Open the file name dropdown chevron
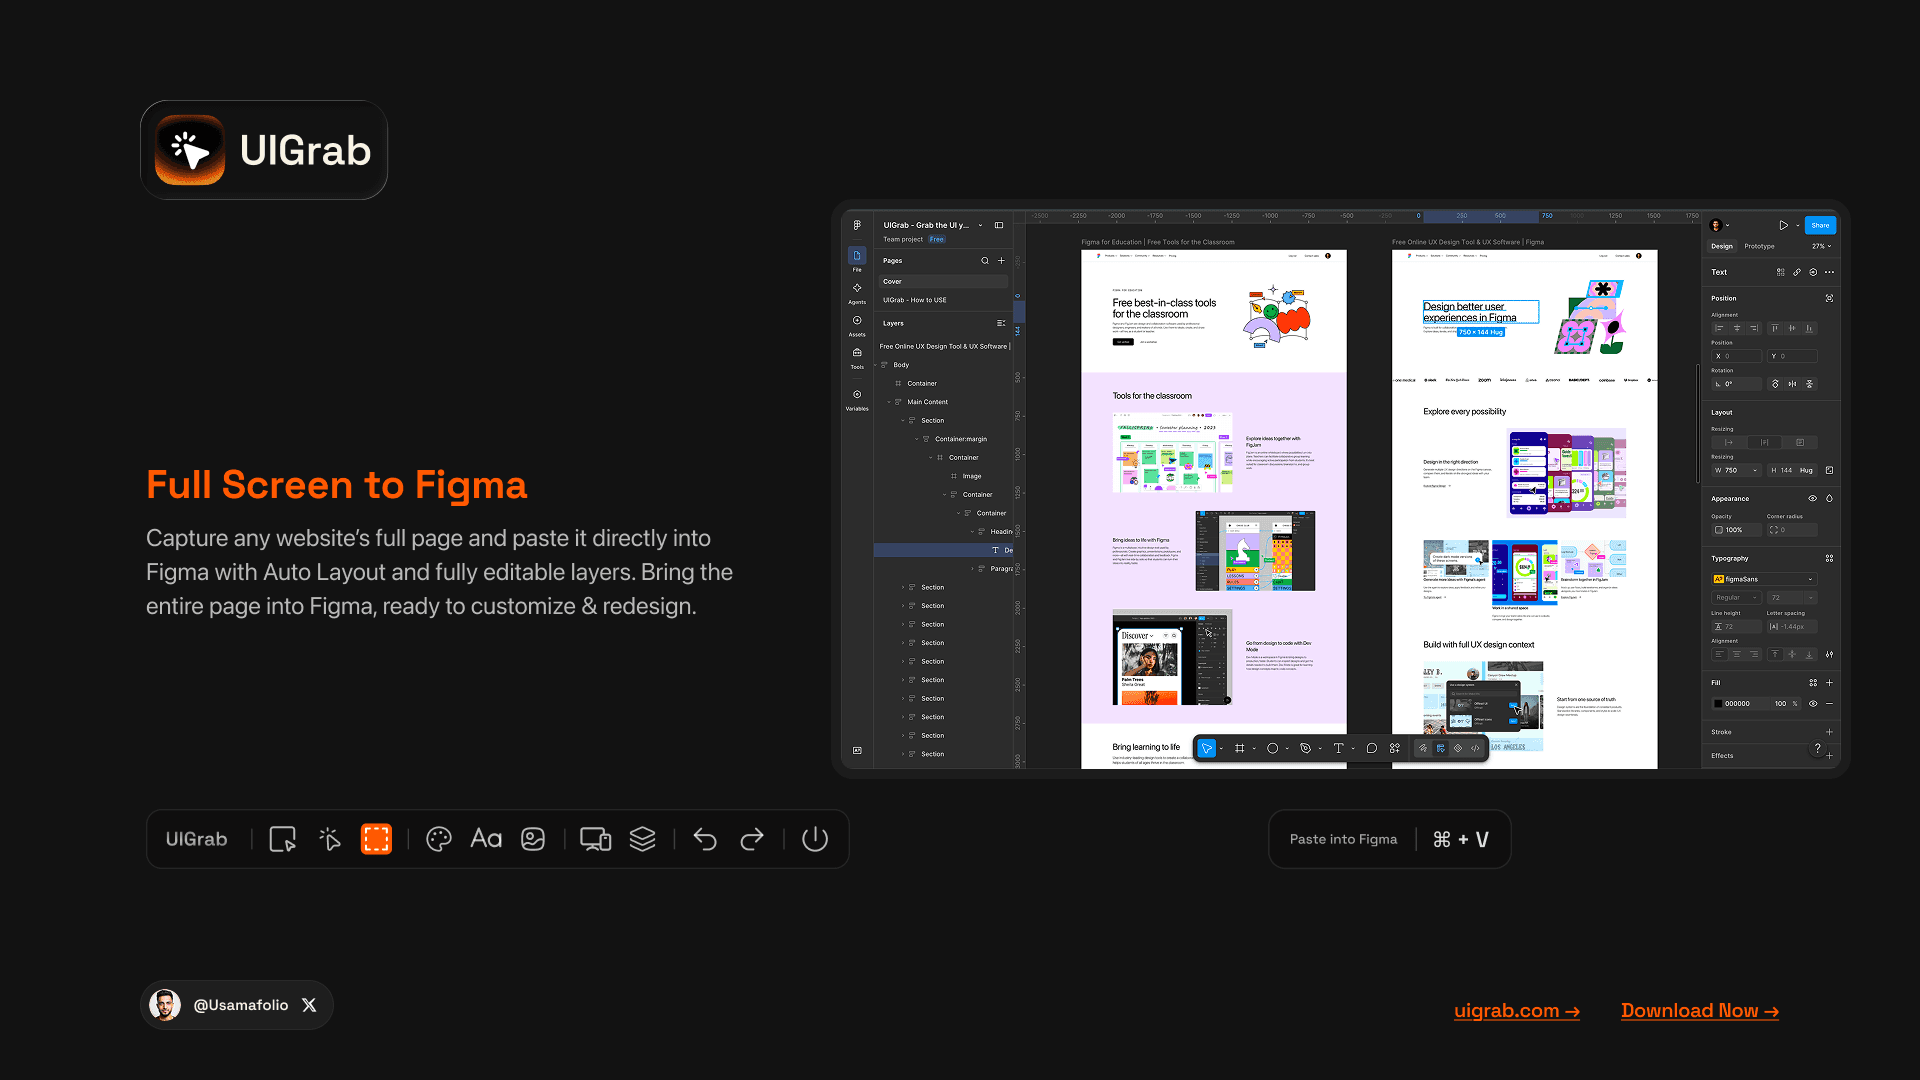1920x1080 pixels. [981, 225]
